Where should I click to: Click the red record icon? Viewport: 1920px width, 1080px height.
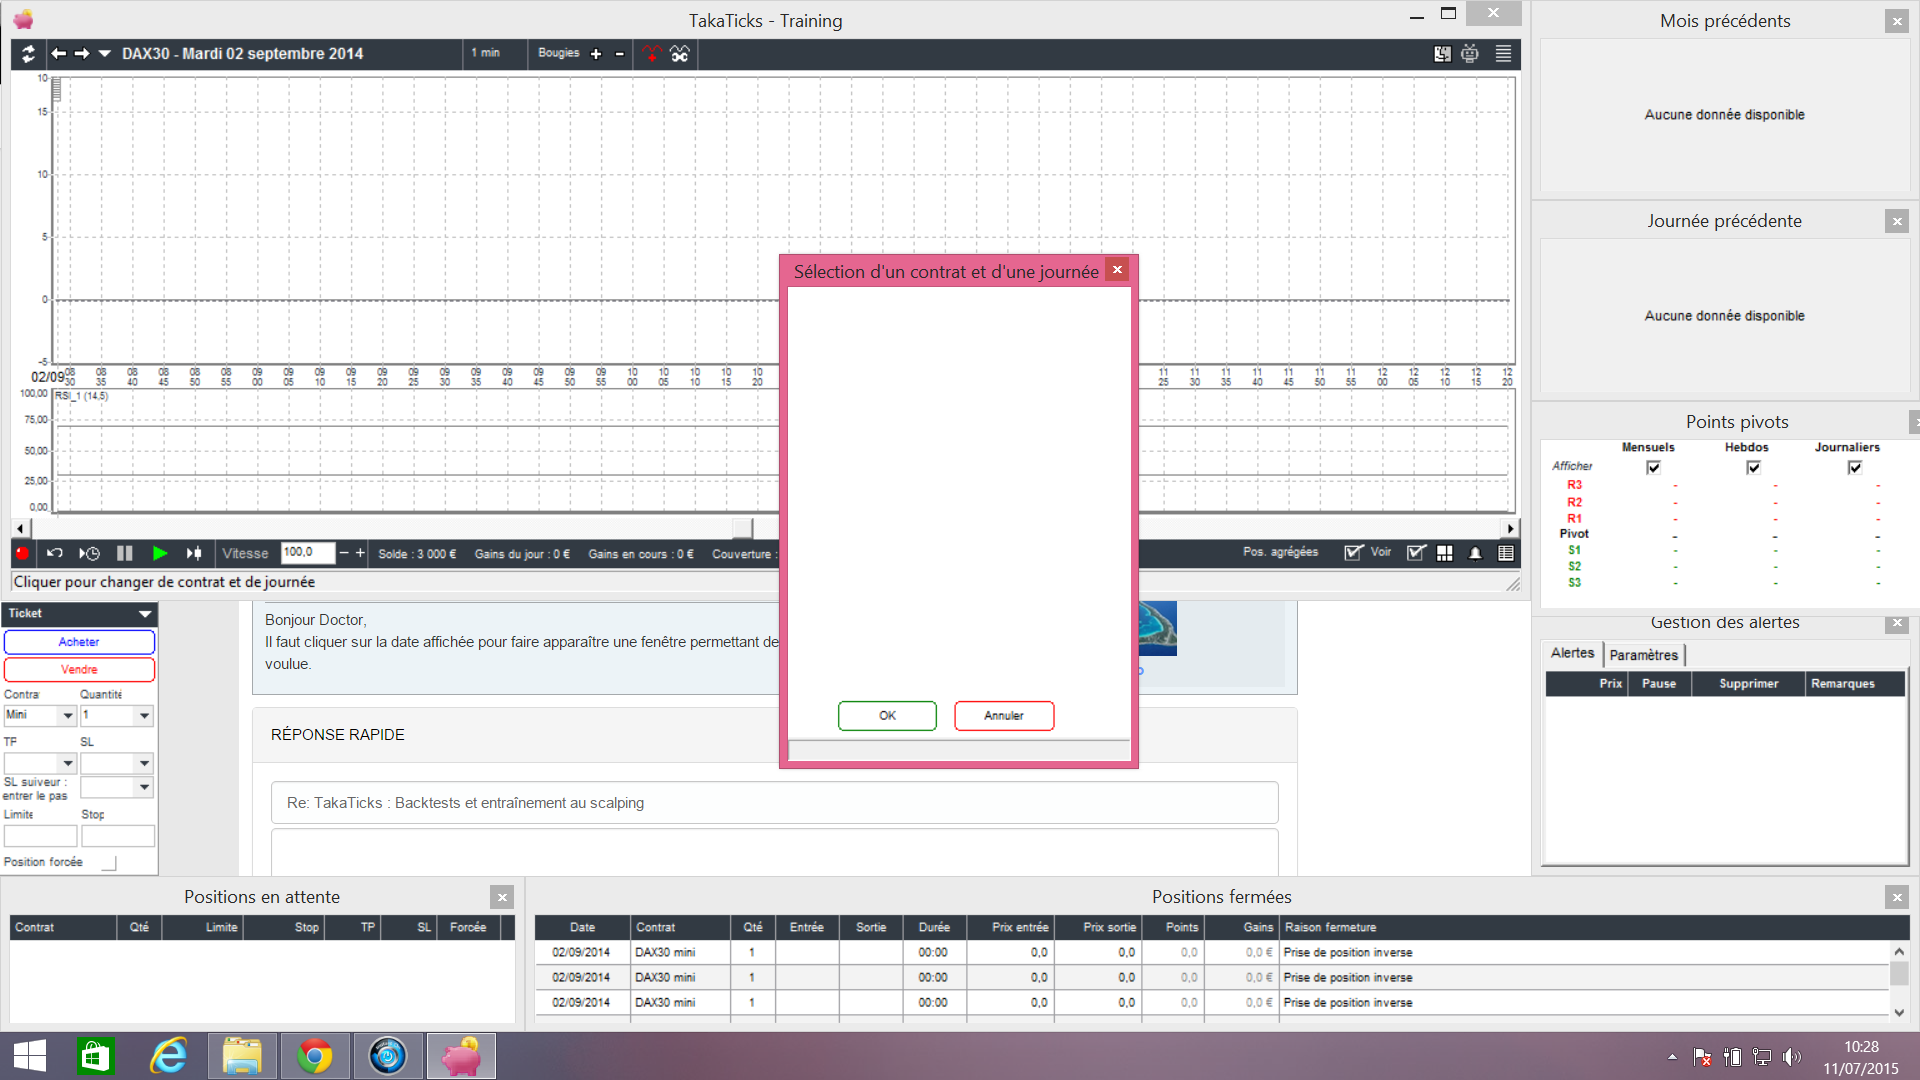point(22,553)
